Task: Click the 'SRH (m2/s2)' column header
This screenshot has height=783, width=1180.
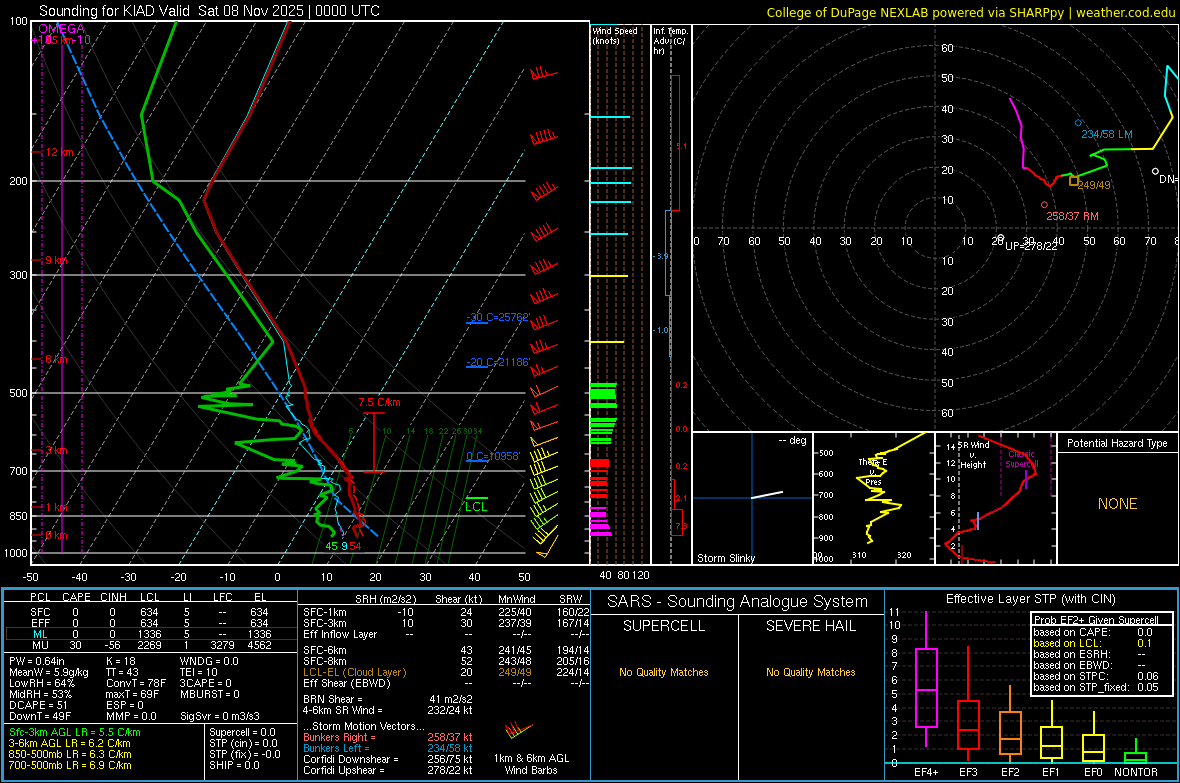Action: coord(385,599)
